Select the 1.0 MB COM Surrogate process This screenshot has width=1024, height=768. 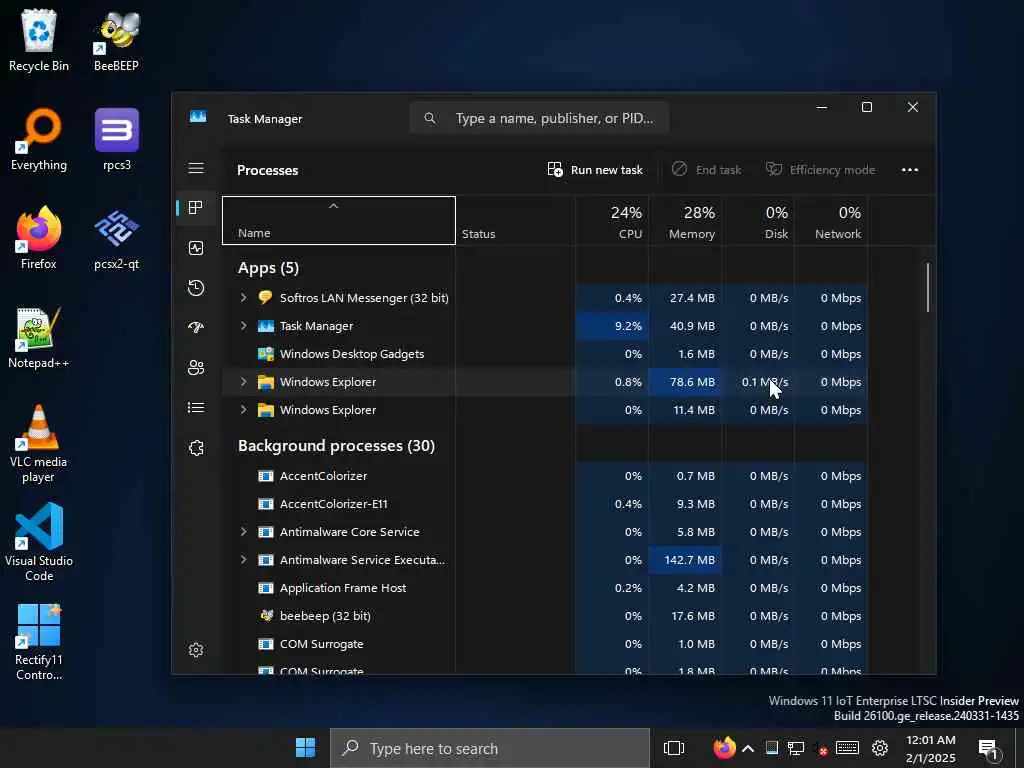tap(545, 644)
